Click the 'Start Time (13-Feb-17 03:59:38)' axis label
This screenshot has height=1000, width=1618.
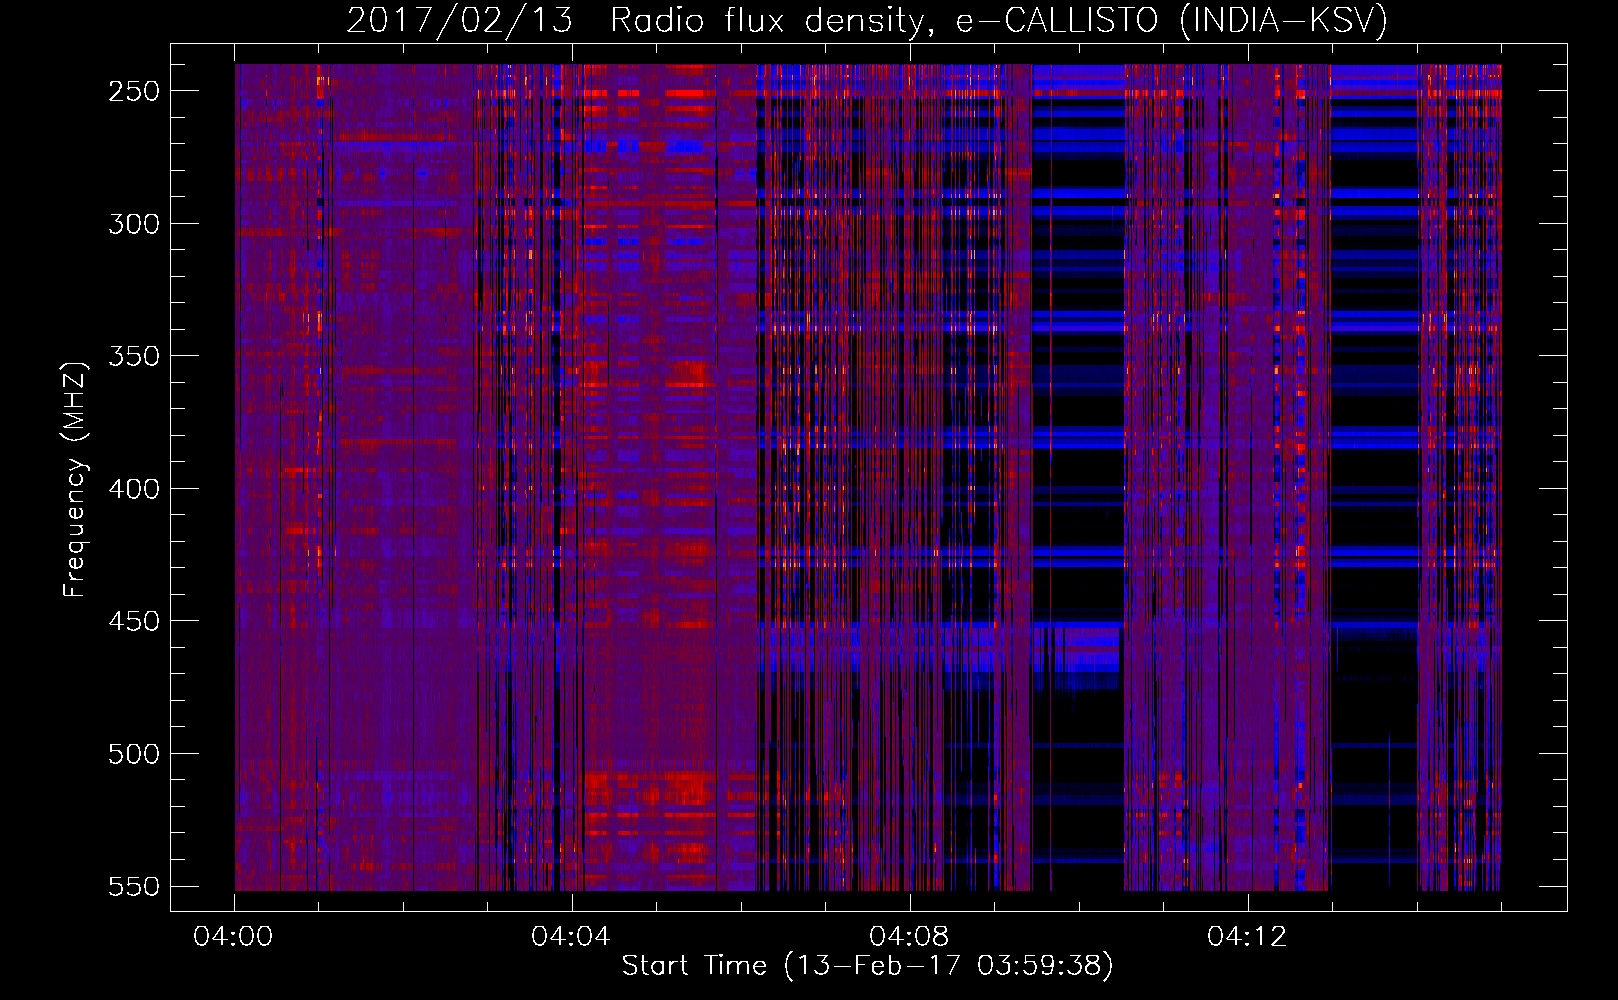(x=867, y=966)
